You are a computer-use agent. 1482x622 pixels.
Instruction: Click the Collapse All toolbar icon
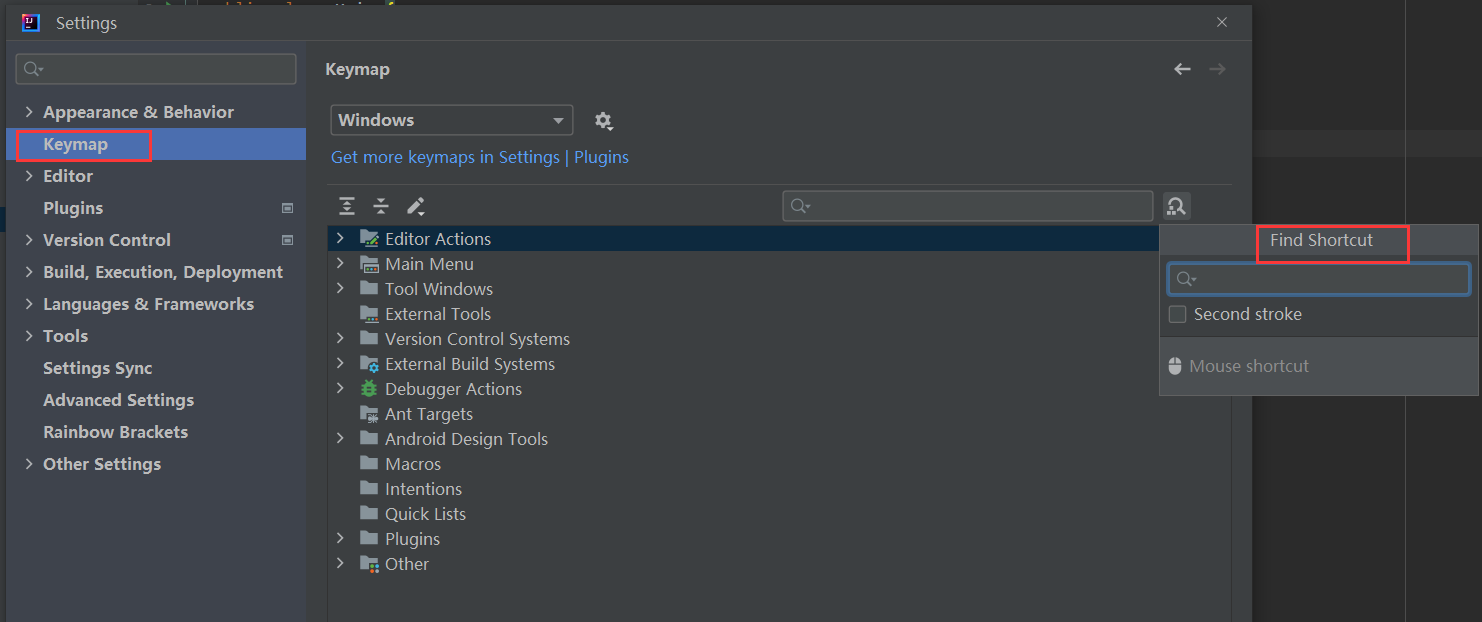click(x=381, y=206)
